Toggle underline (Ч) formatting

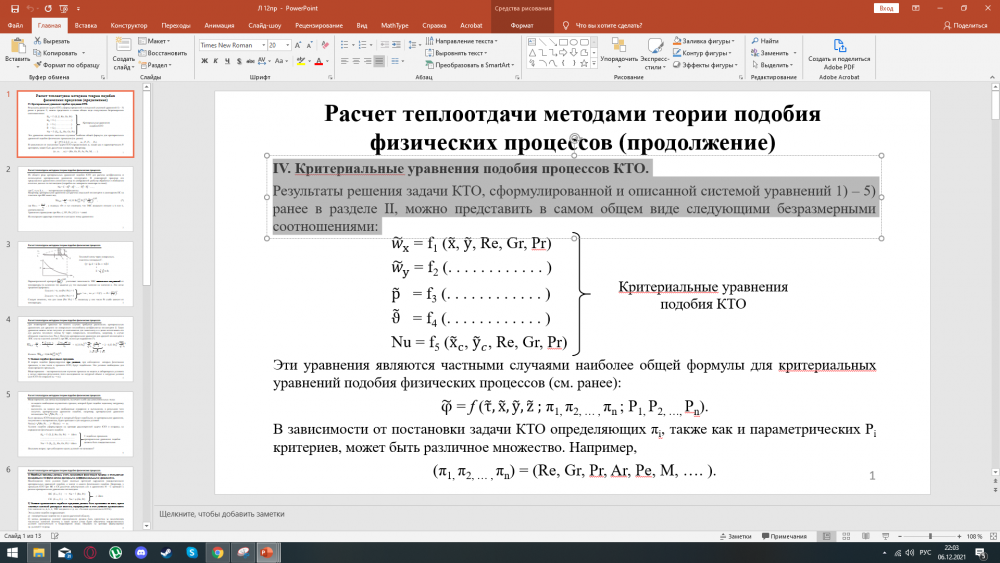pyautogui.click(x=227, y=61)
